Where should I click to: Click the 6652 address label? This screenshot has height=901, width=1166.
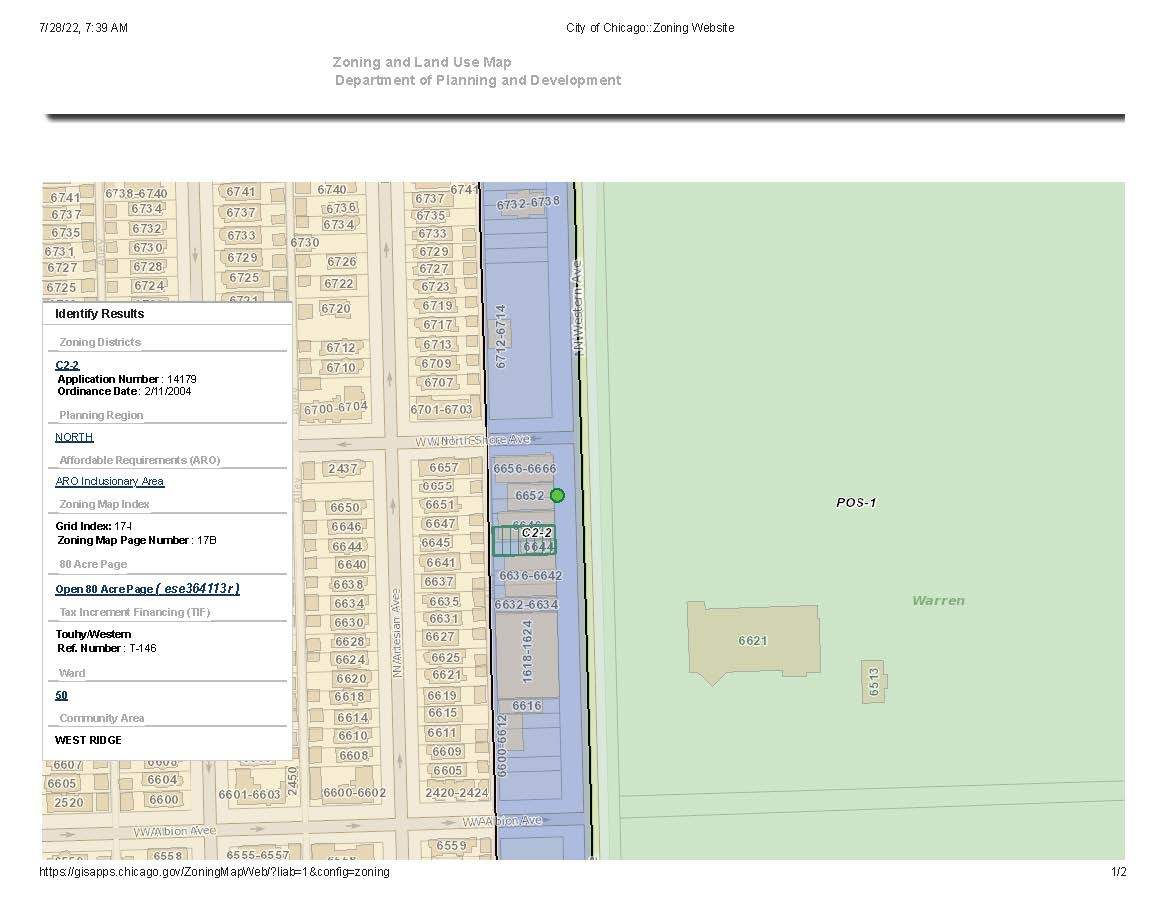[x=529, y=495]
